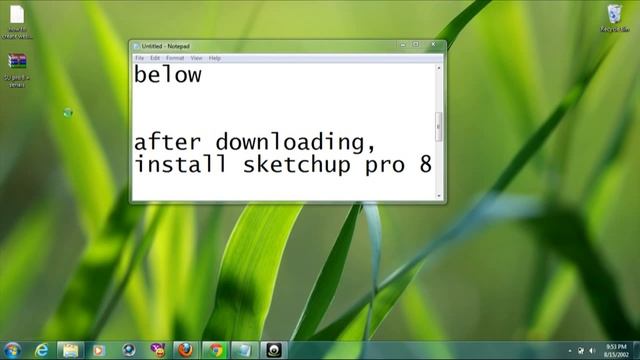Select the text document desktop icon
This screenshot has height=360, width=640.
tap(17, 22)
